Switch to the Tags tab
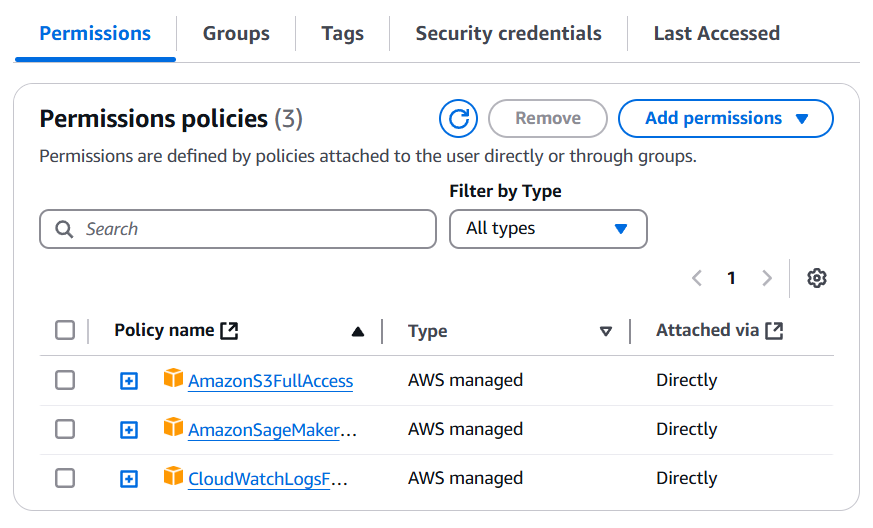The height and width of the screenshot is (528, 873). click(x=342, y=33)
